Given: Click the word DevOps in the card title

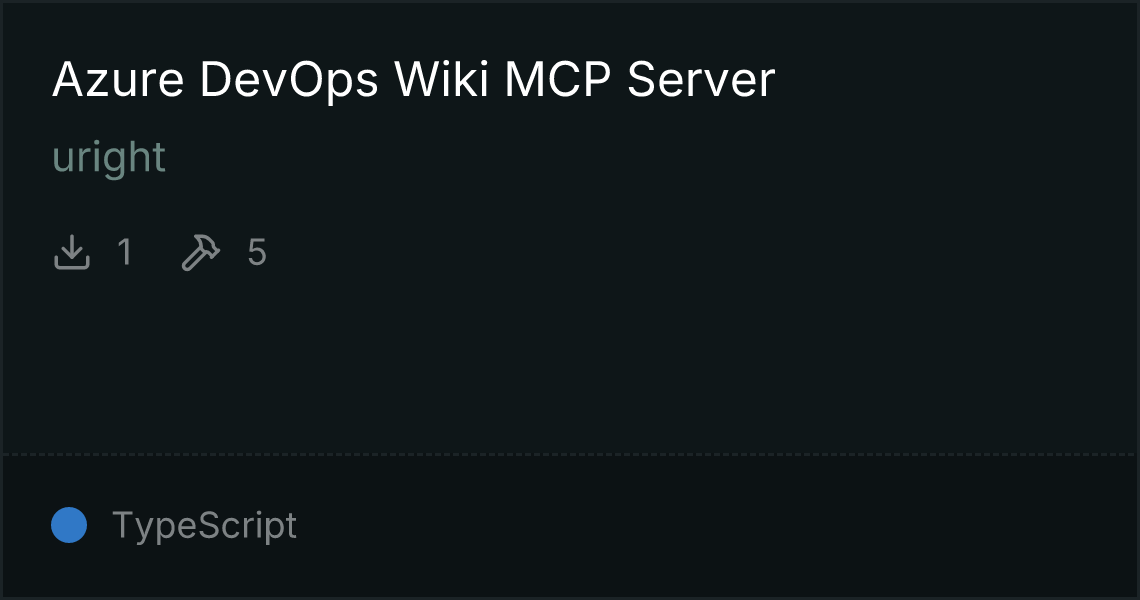Looking at the screenshot, I should click(289, 79).
